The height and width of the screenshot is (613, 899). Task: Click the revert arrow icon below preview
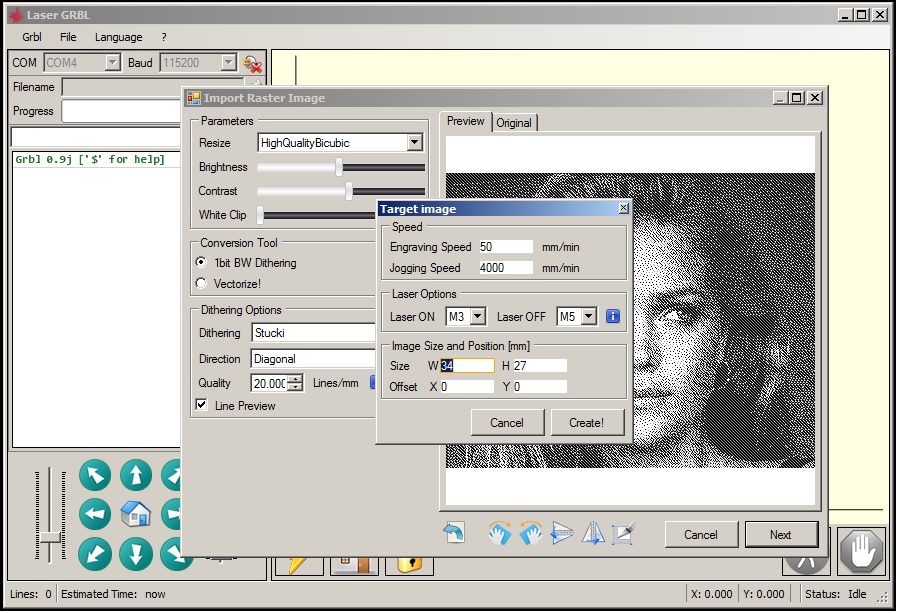[454, 534]
